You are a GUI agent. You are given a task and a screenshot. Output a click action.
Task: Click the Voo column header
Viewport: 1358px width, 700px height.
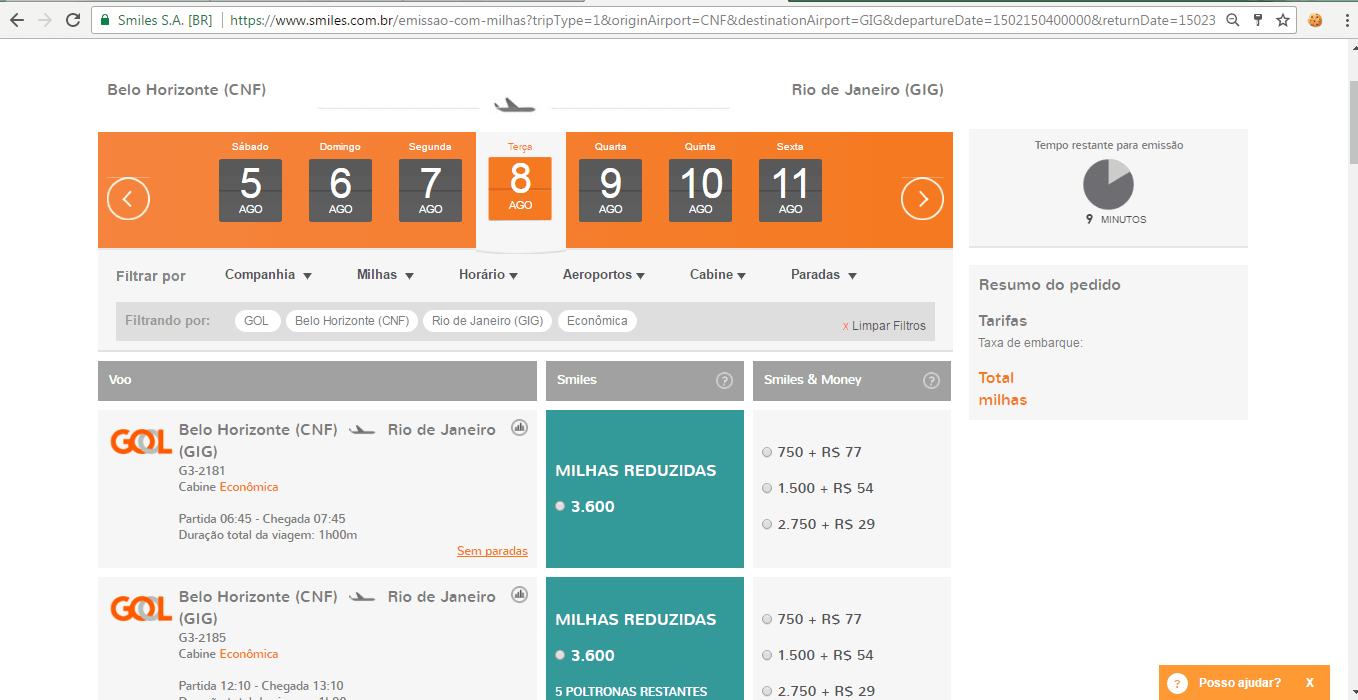click(317, 381)
